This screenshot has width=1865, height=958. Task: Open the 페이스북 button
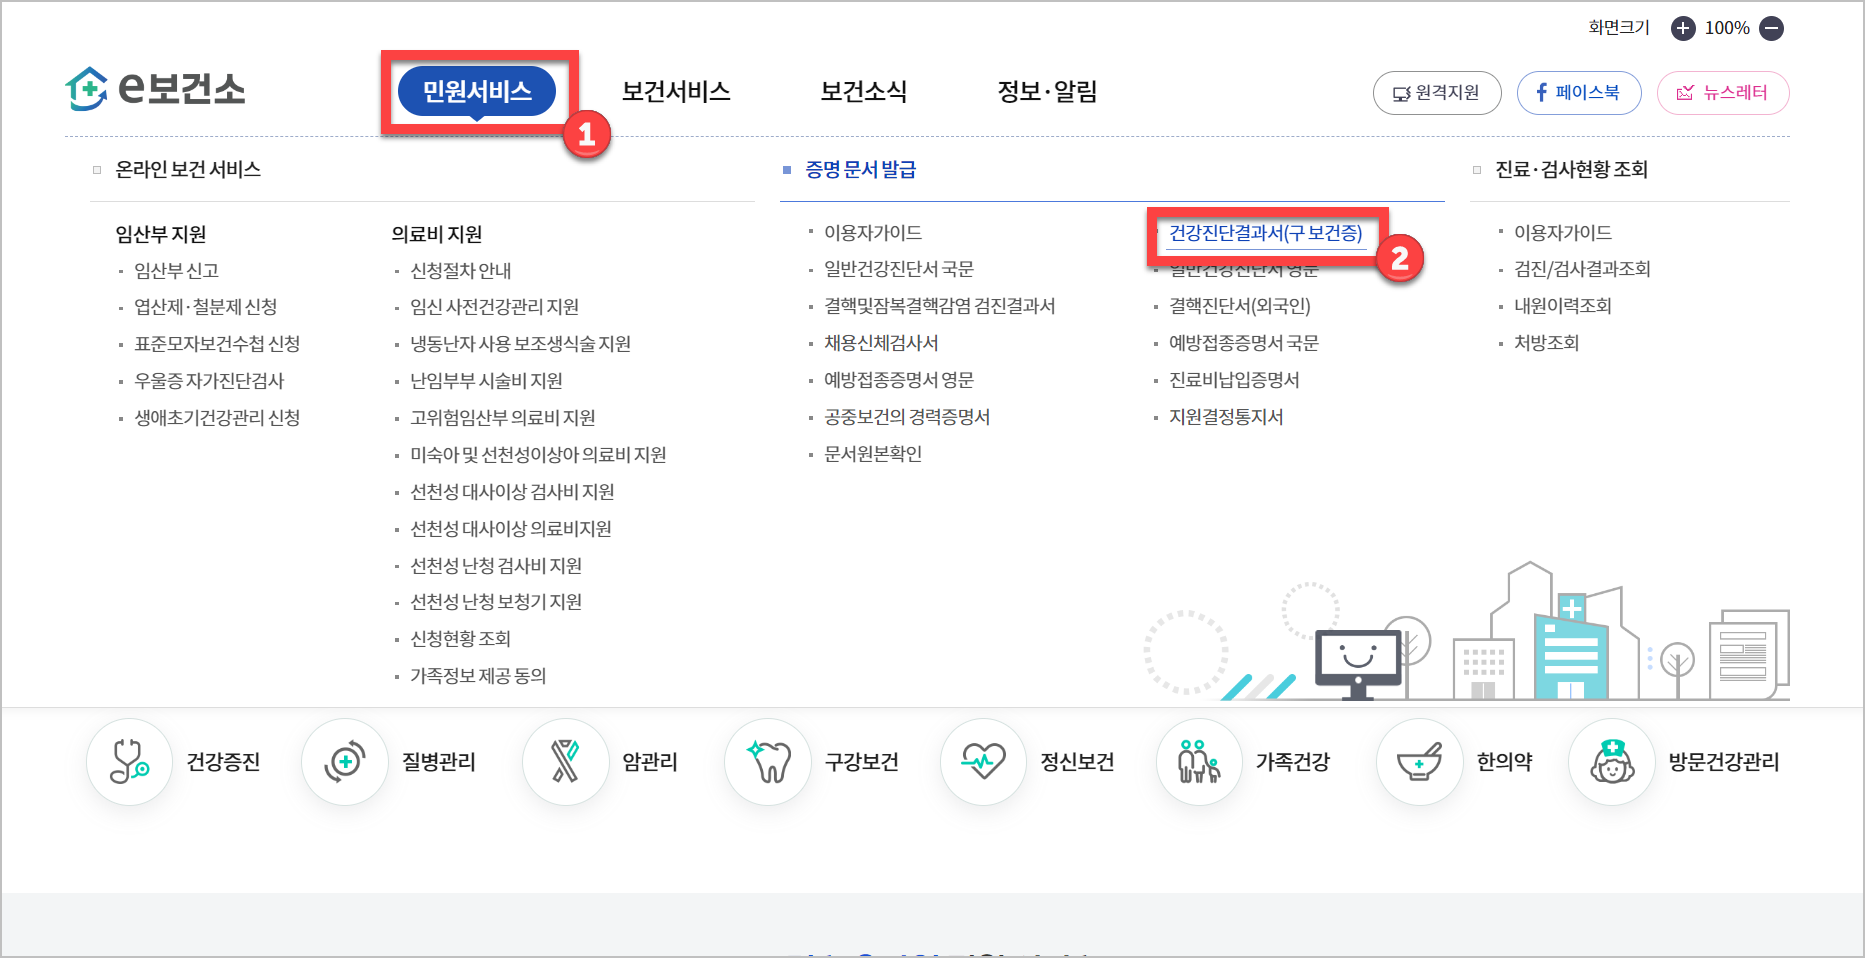tap(1579, 93)
